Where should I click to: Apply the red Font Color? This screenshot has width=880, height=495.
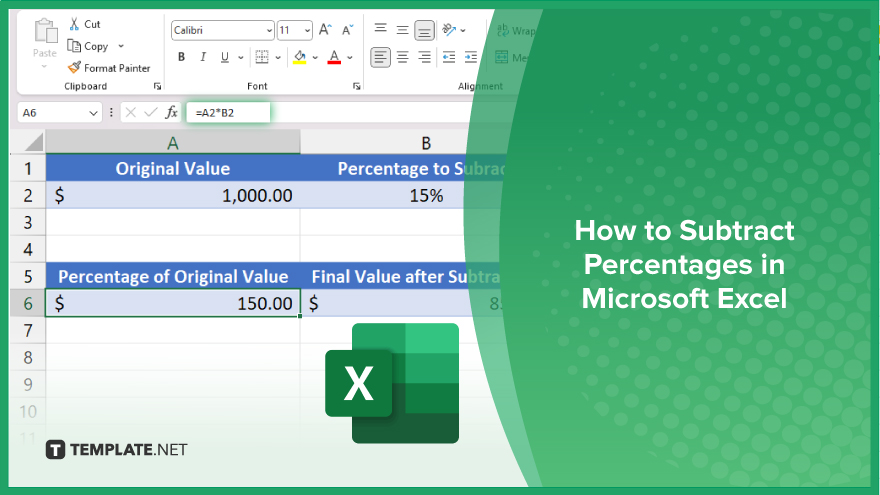click(334, 57)
